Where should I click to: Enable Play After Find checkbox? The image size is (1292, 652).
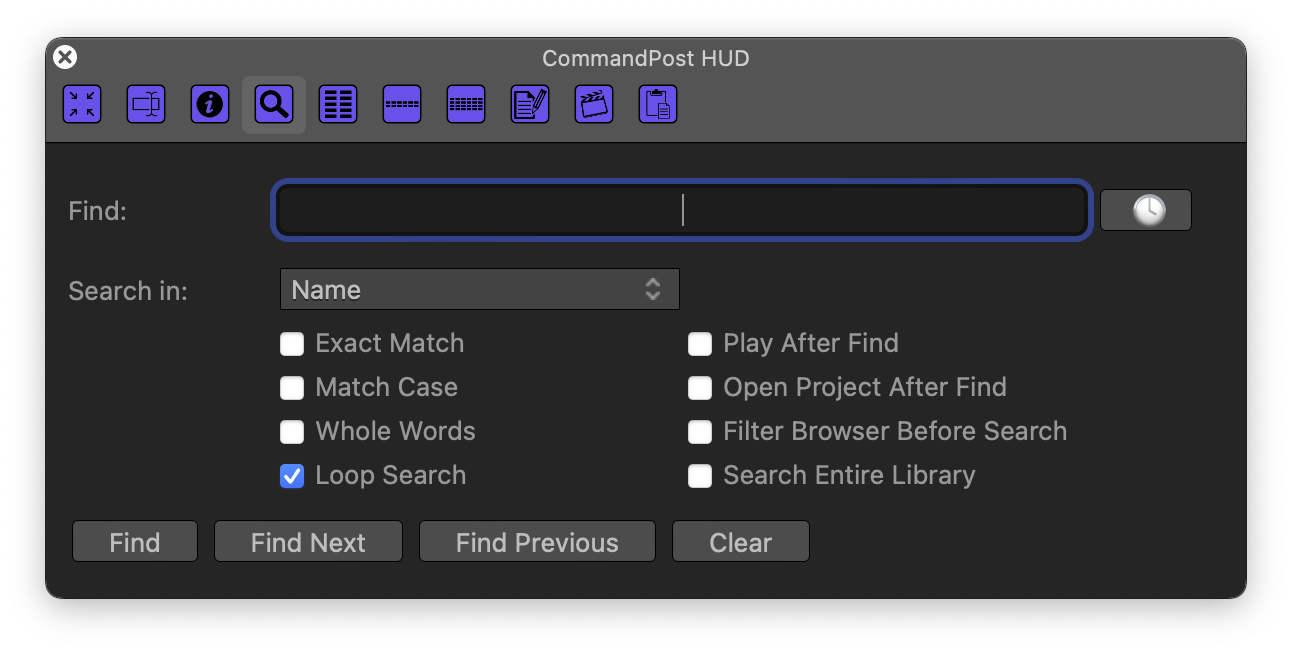(700, 344)
